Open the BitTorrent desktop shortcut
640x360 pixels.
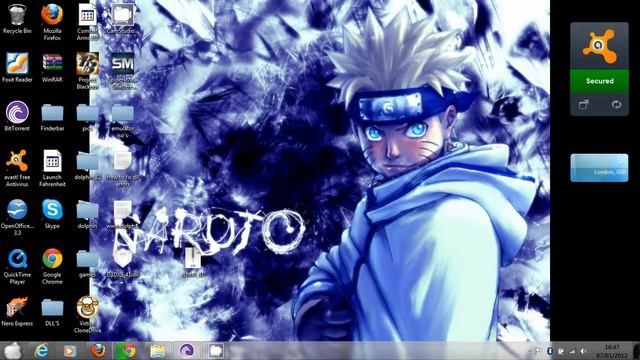coord(17,116)
